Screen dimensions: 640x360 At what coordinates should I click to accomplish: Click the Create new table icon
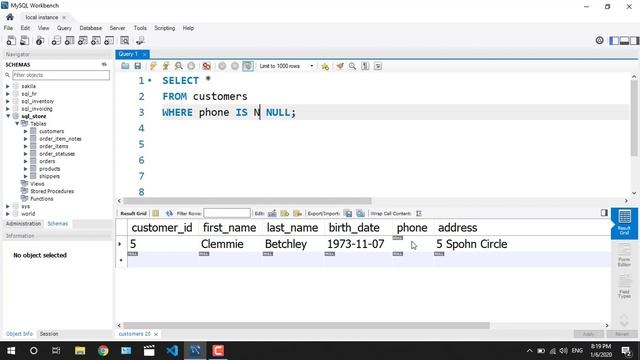69,40
